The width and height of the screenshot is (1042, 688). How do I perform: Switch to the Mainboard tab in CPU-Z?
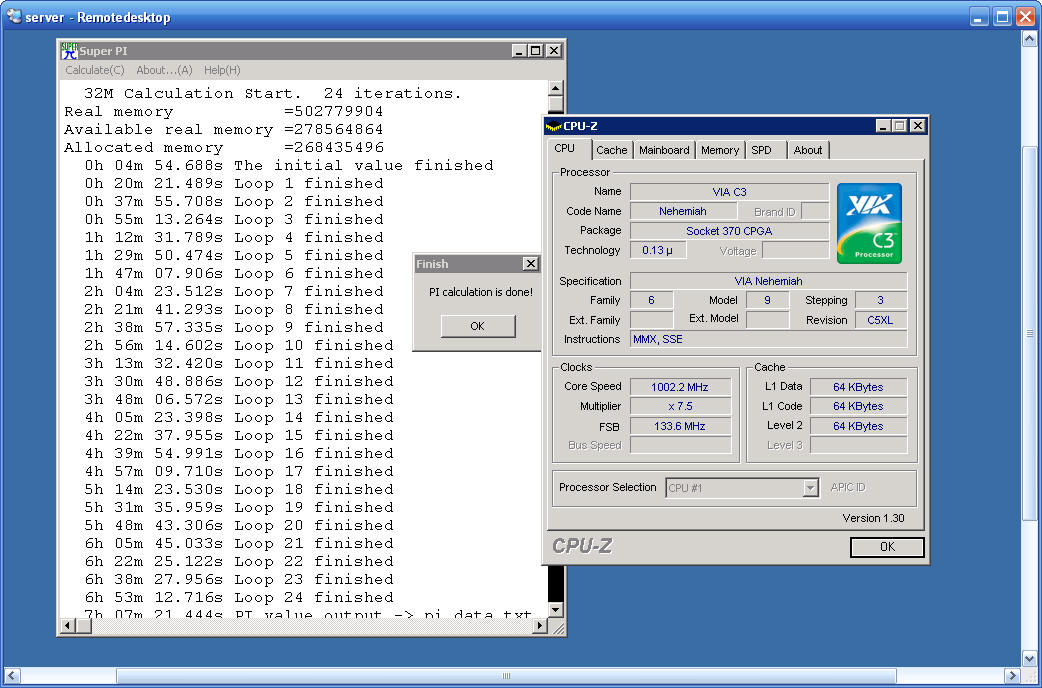click(664, 150)
